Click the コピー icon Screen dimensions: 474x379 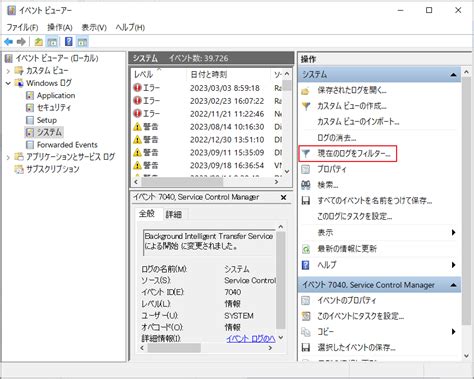pyautogui.click(x=306, y=332)
